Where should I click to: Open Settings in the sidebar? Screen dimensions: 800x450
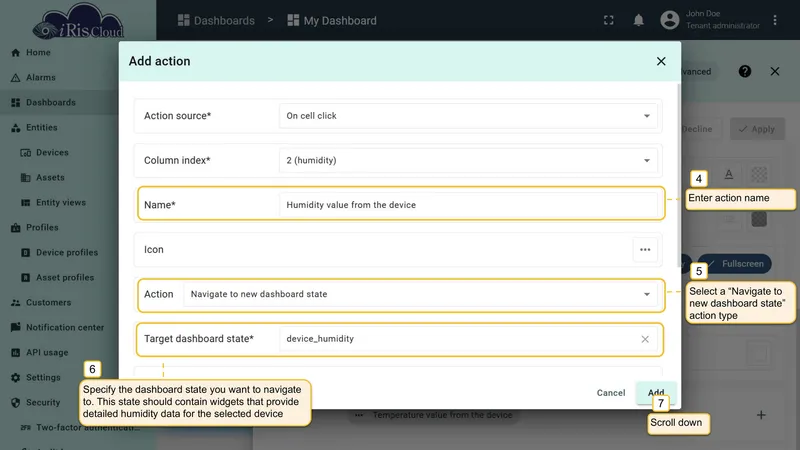[x=43, y=378]
